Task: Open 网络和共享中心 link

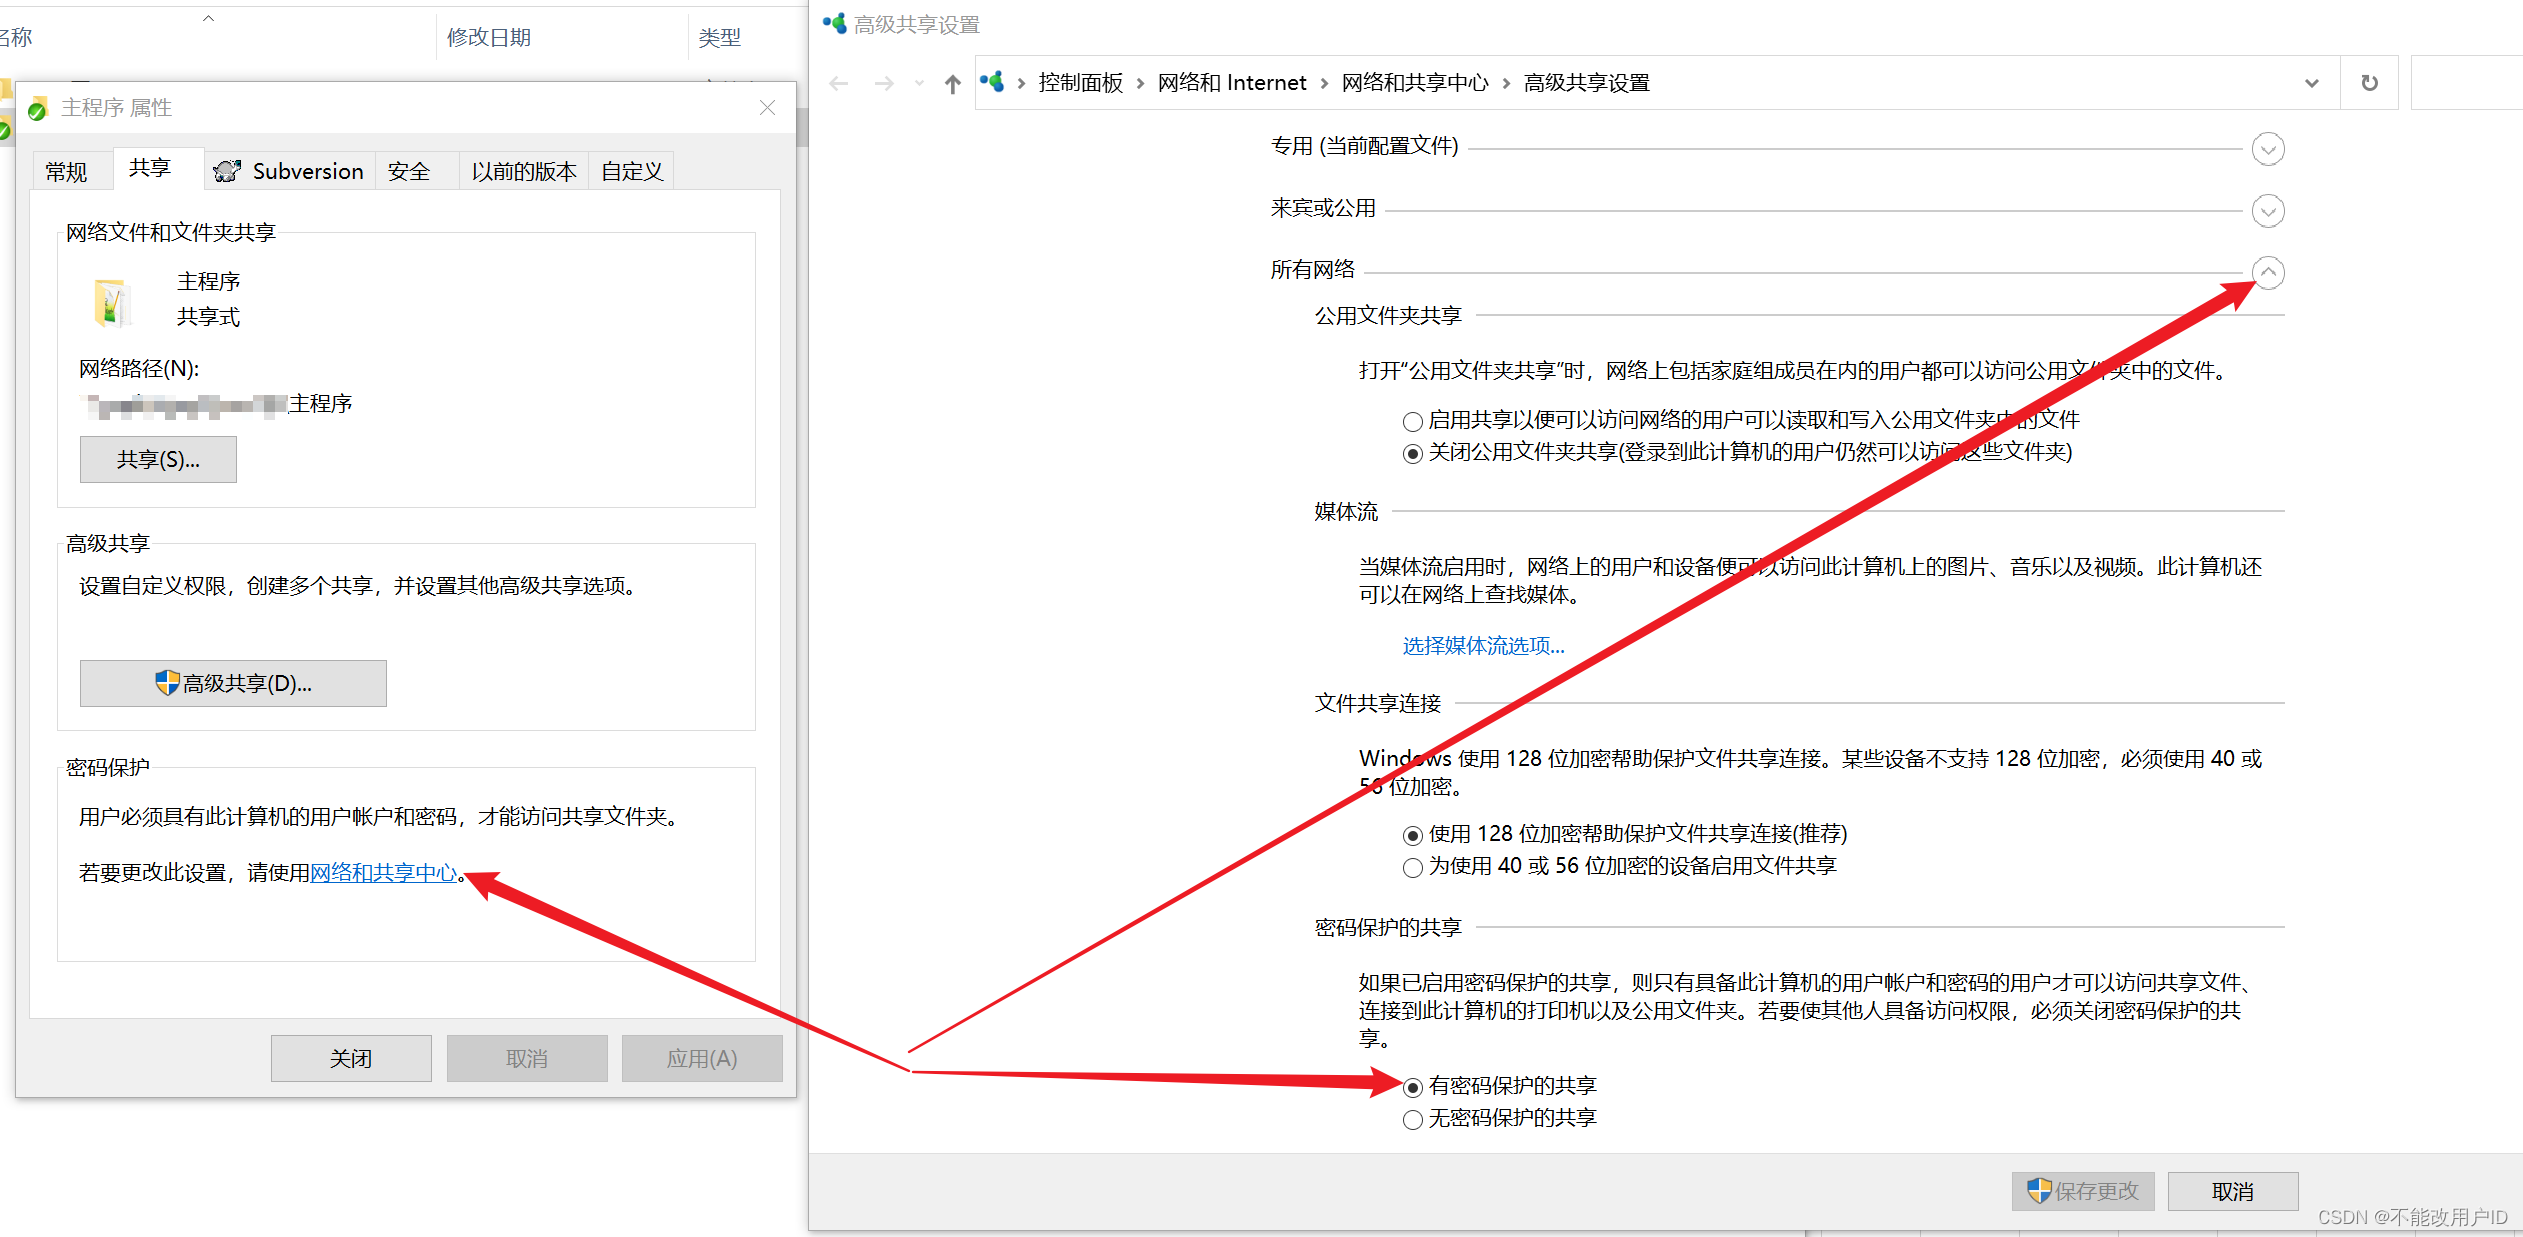Action: [383, 872]
